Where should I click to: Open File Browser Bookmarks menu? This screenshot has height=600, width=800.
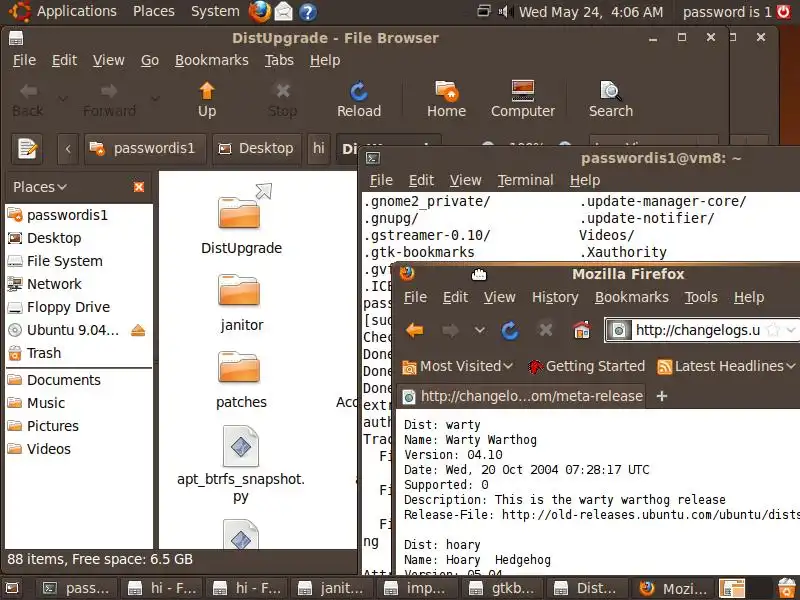click(x=212, y=60)
